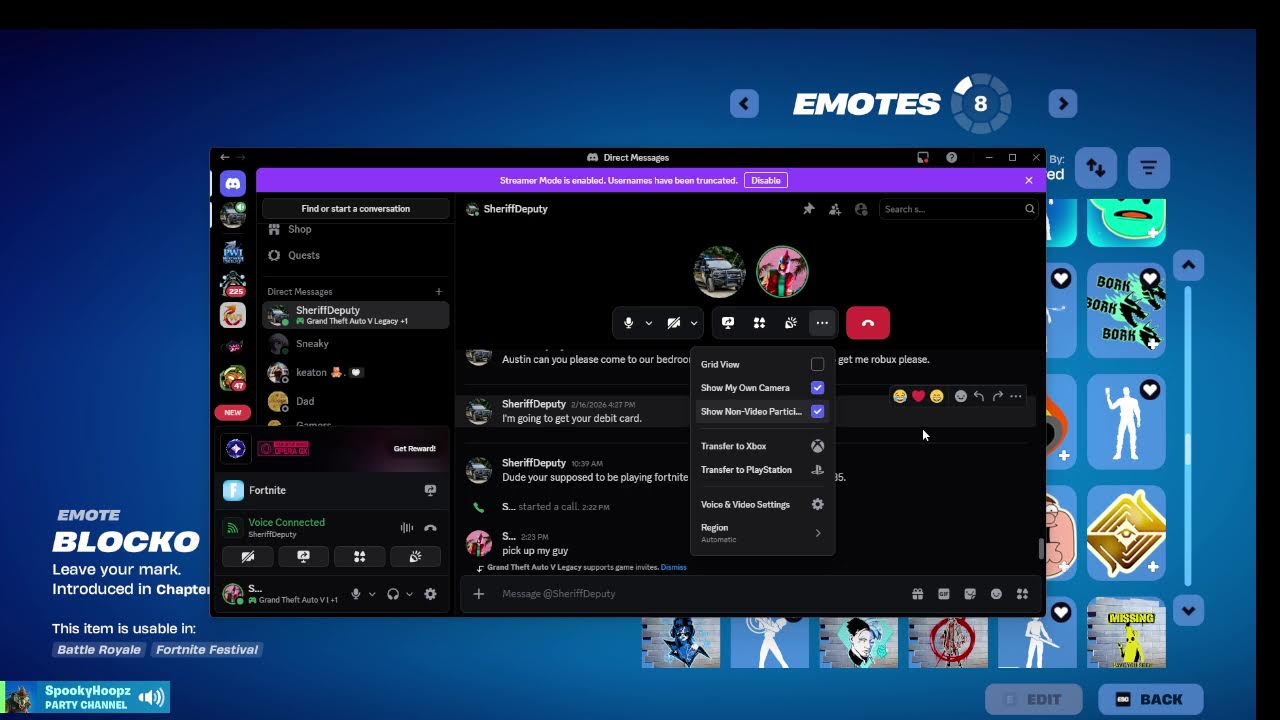Open apps launcher in message bar

click(x=1022, y=594)
